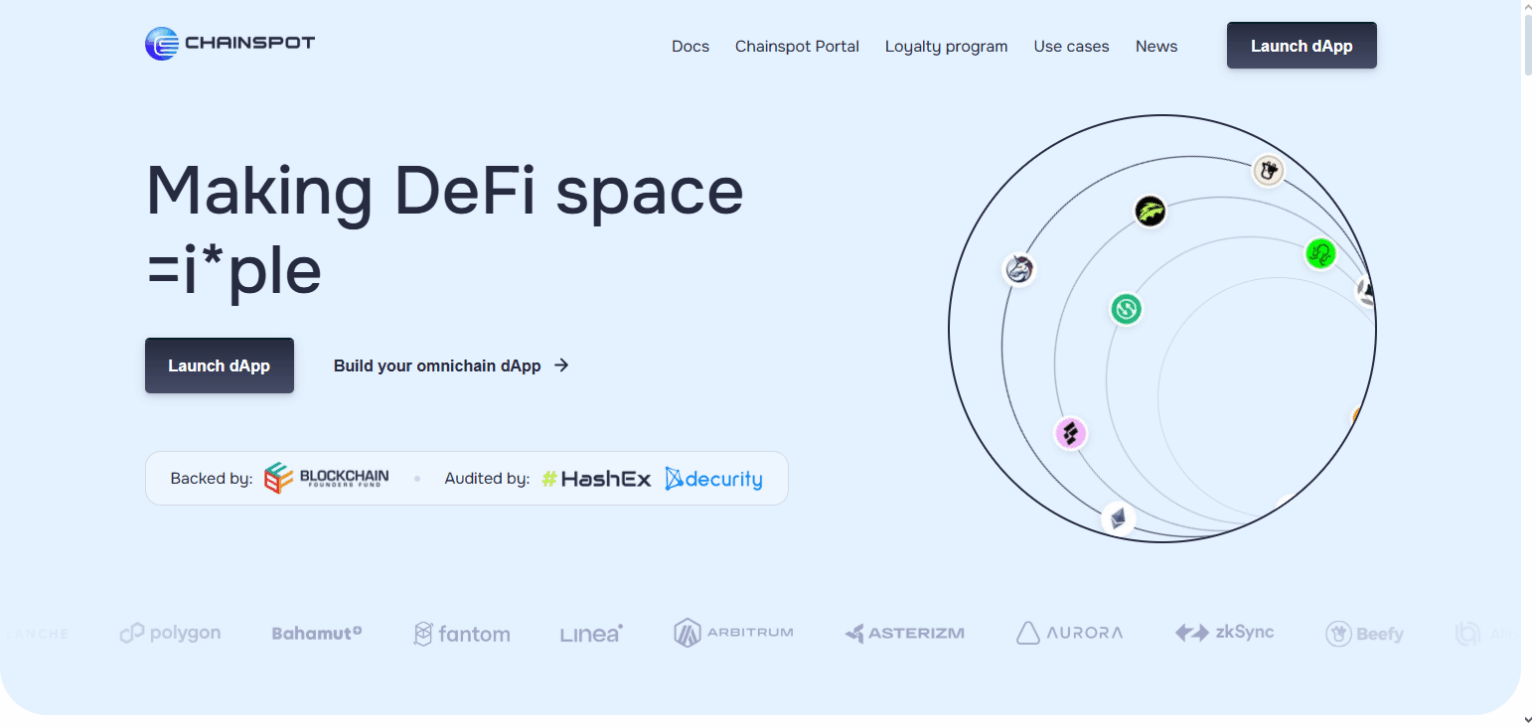Viewport: 1536px width, 727px height.
Task: Navigate to the Loyalty program page
Action: tap(945, 46)
